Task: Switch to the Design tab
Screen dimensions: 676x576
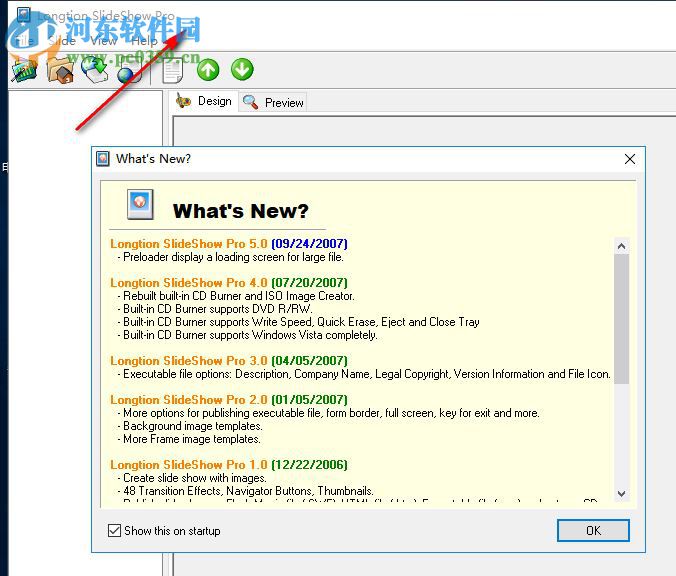Action: 203,101
